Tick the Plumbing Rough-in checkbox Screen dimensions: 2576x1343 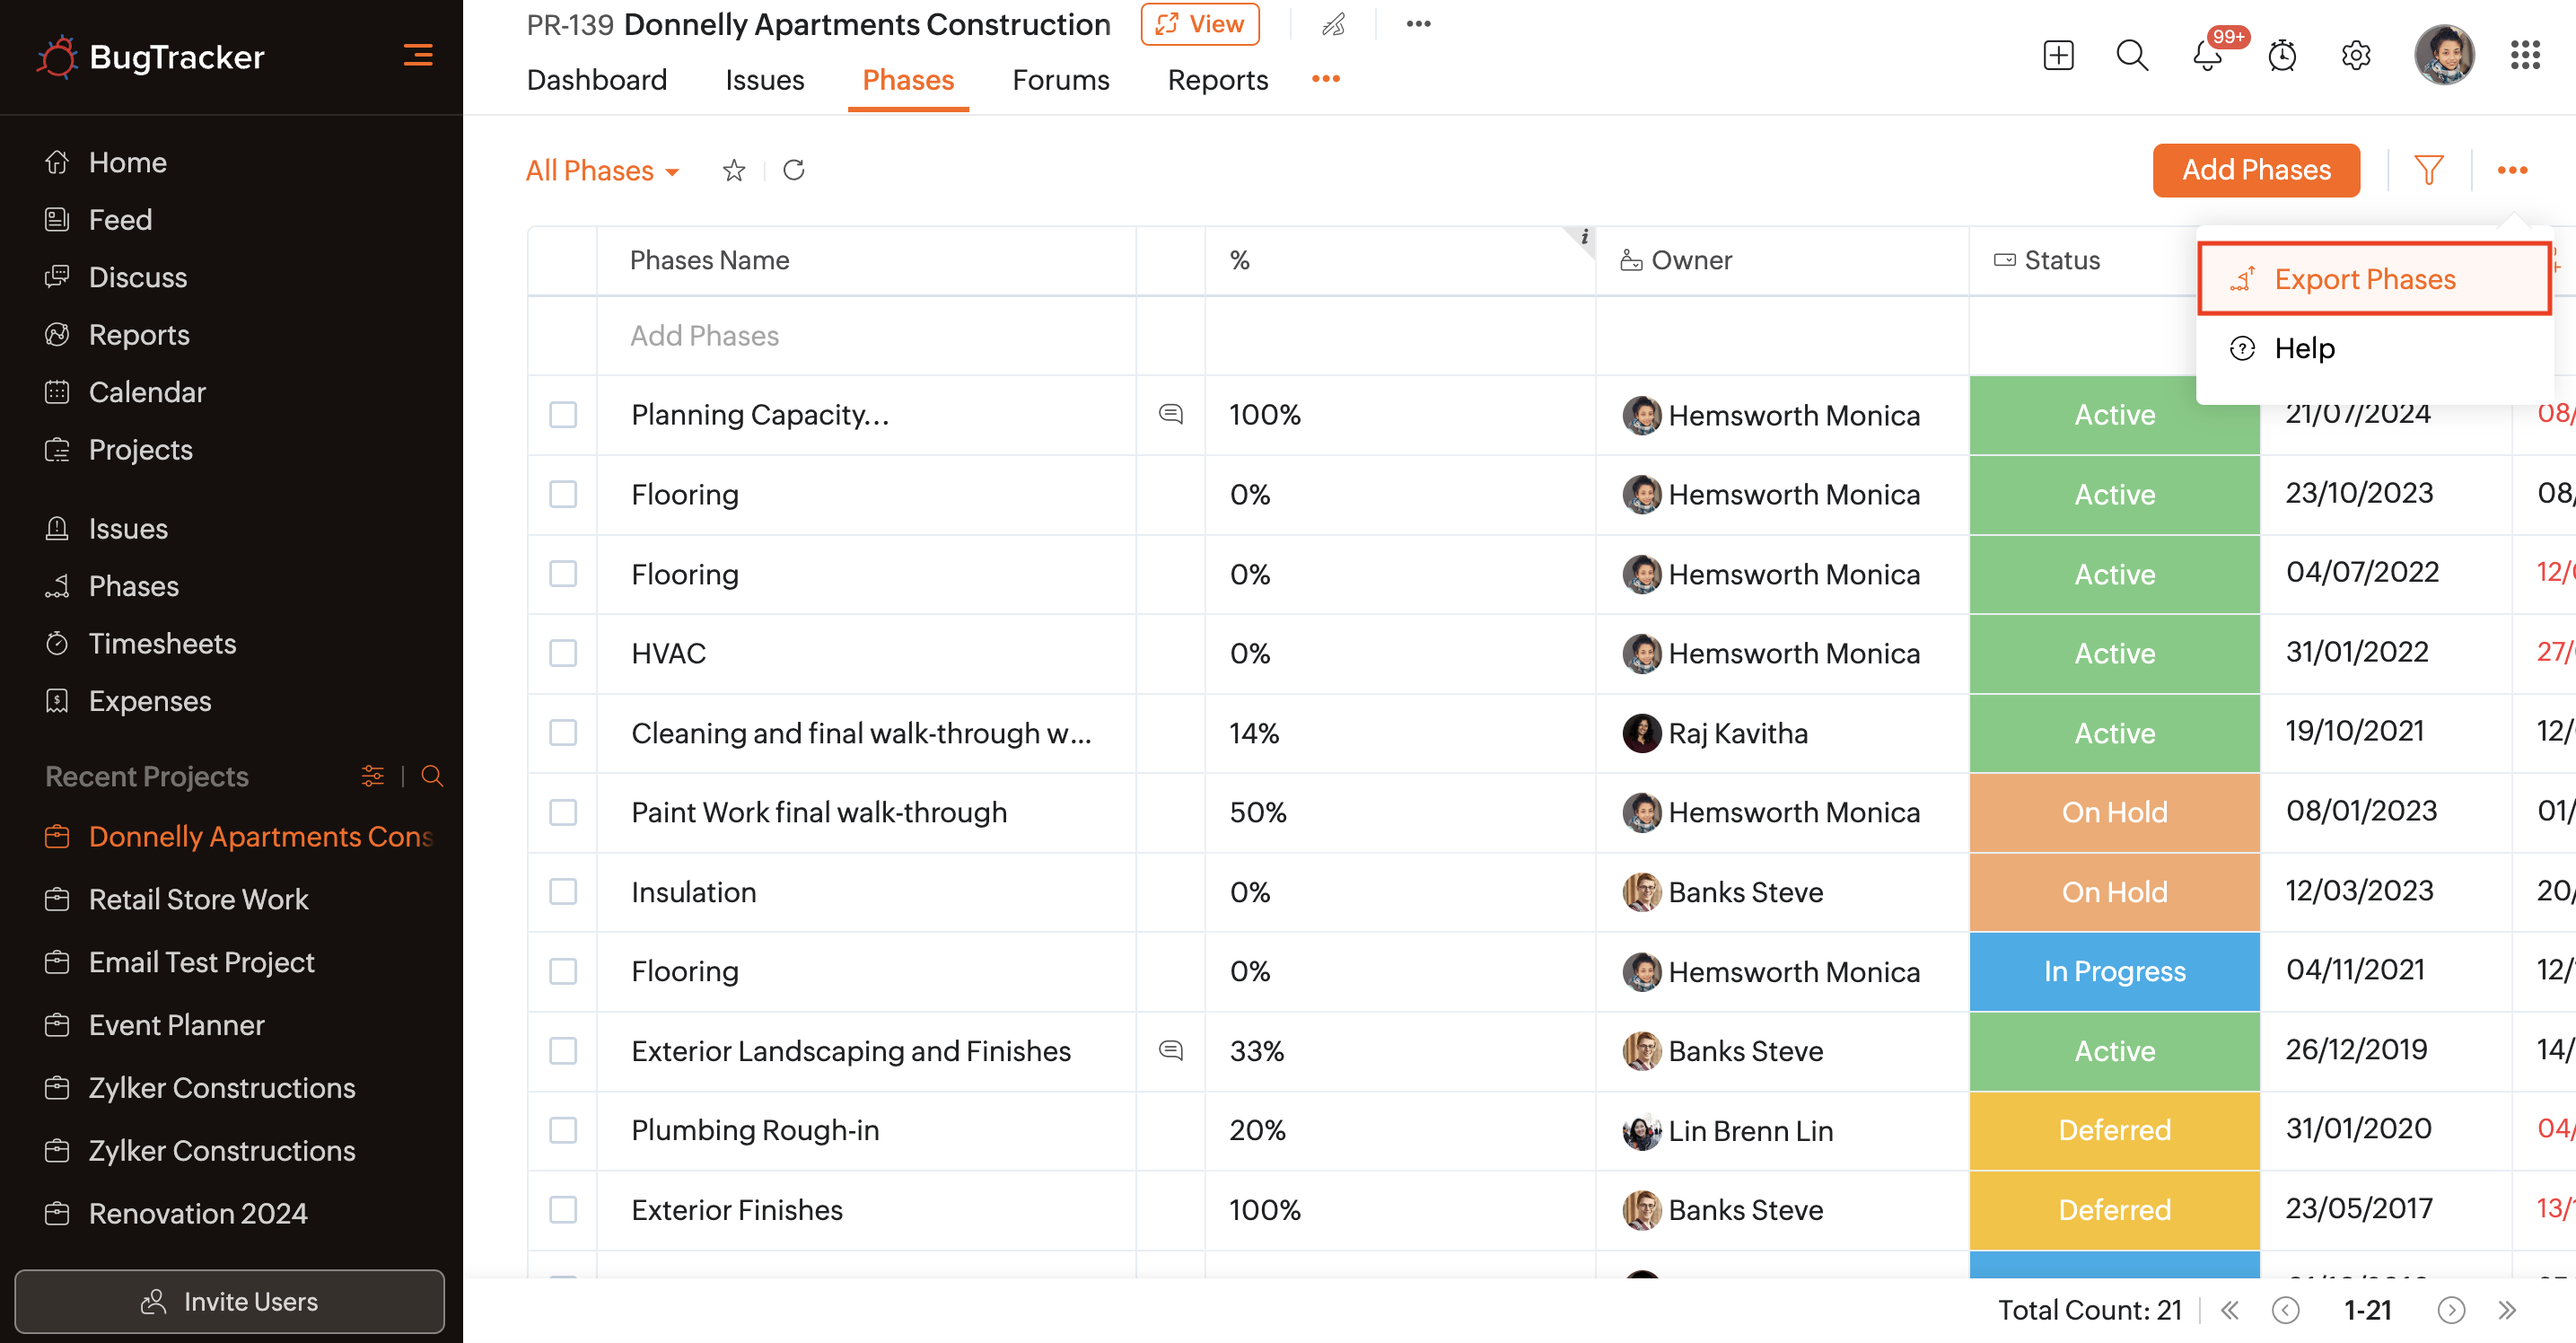pyautogui.click(x=563, y=1130)
